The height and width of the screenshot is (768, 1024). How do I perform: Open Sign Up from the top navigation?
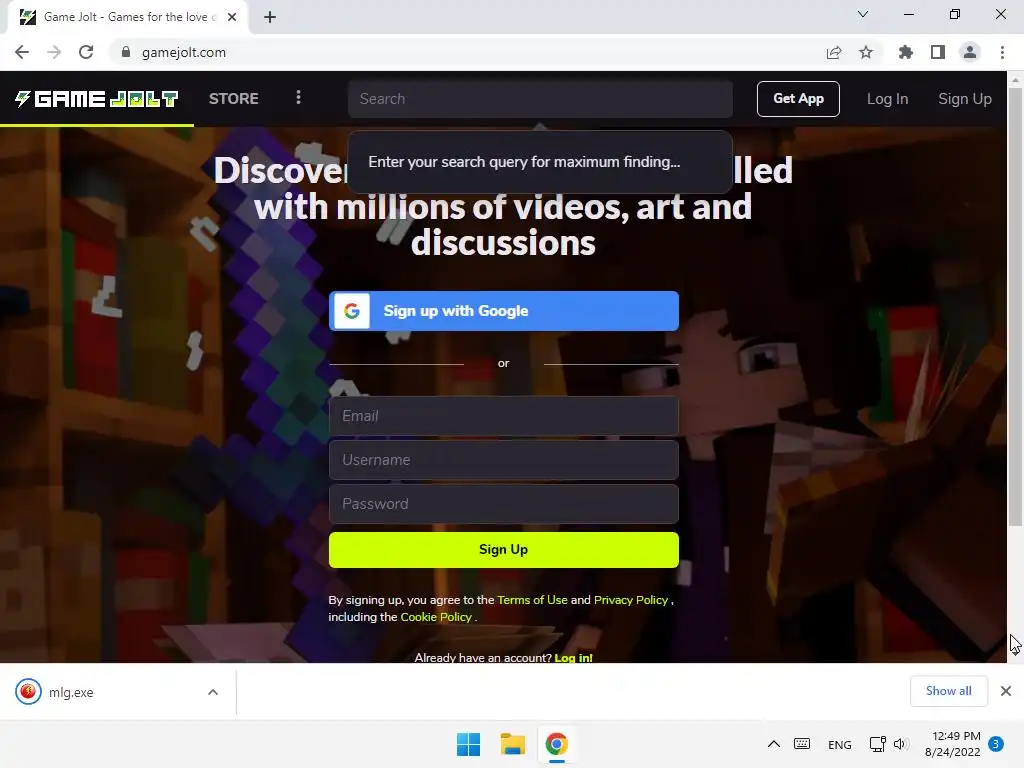click(965, 99)
